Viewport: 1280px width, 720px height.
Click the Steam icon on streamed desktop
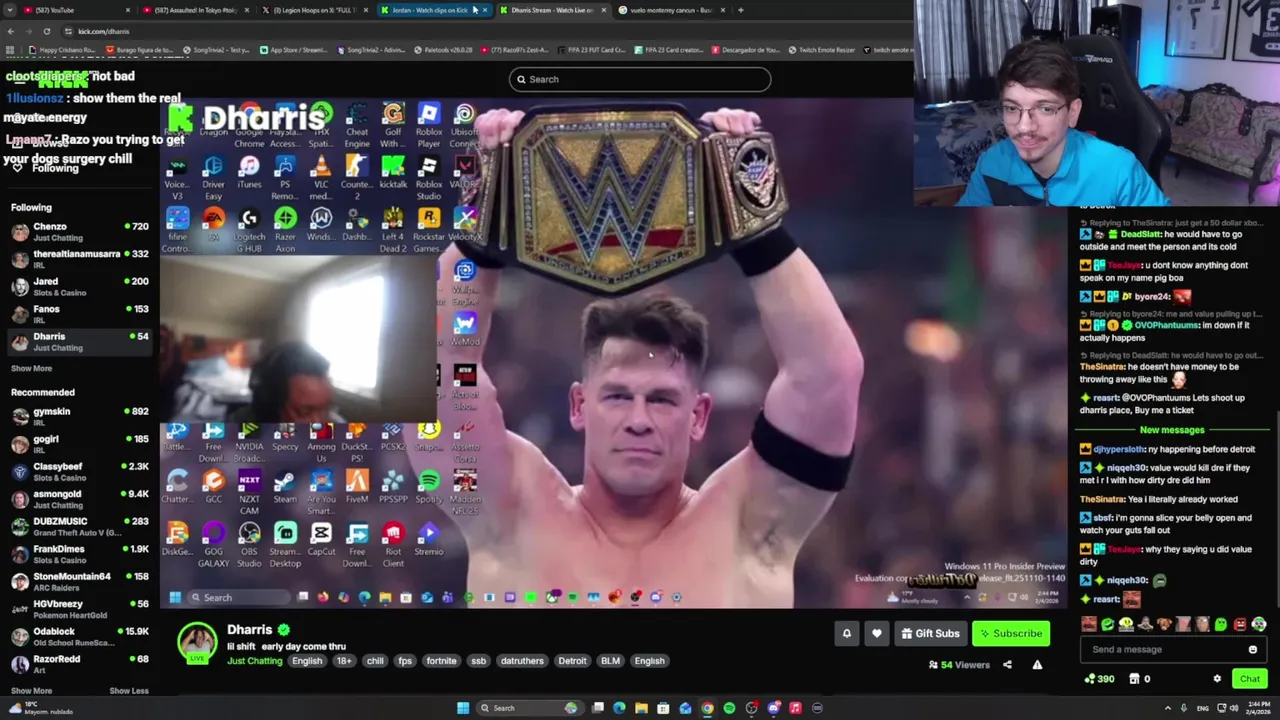tap(285, 488)
